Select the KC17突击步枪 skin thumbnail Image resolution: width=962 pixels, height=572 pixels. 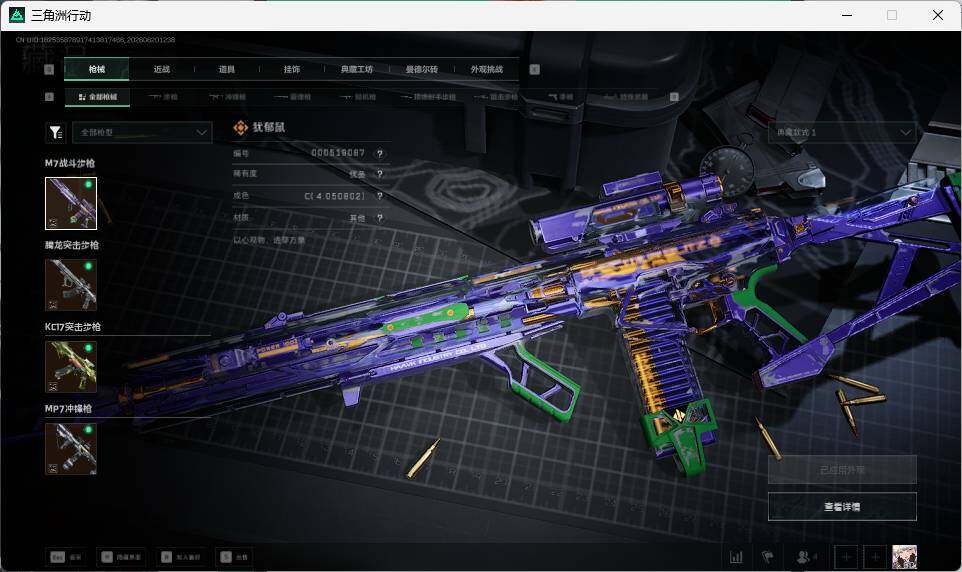click(71, 366)
